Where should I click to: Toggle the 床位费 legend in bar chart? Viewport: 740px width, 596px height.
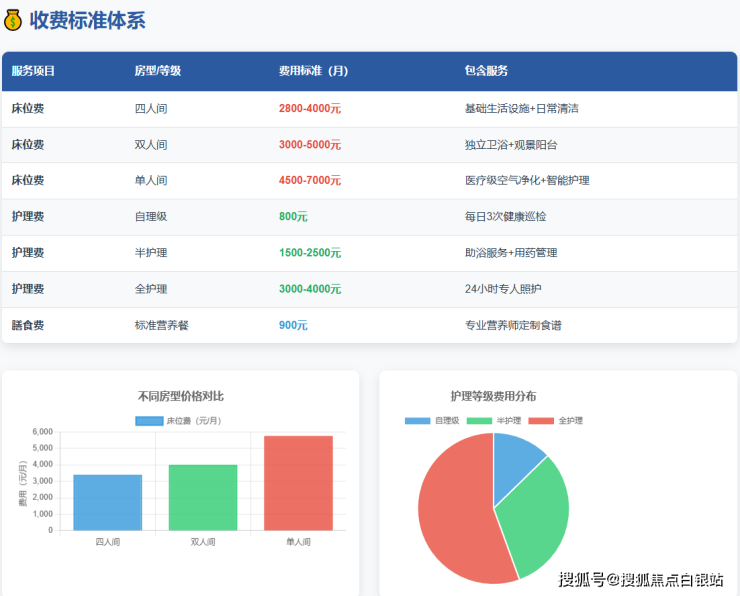click(178, 420)
